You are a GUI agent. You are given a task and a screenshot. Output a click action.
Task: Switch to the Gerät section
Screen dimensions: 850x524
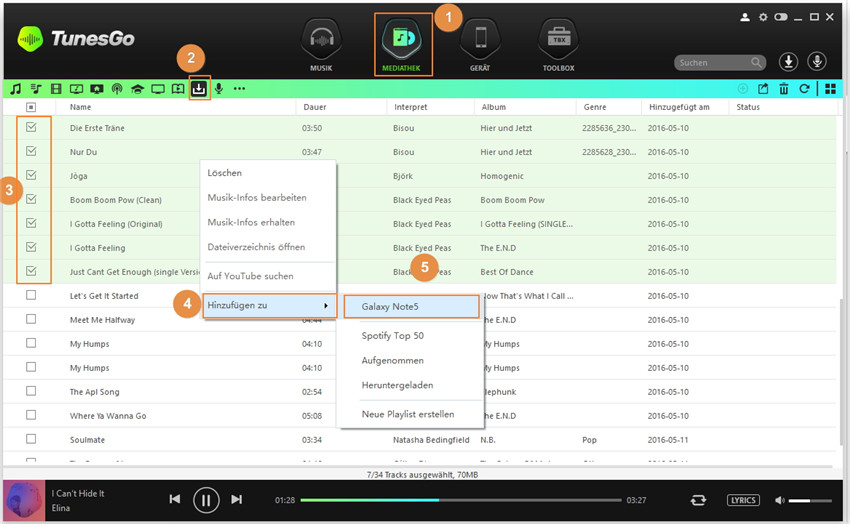(x=480, y=46)
